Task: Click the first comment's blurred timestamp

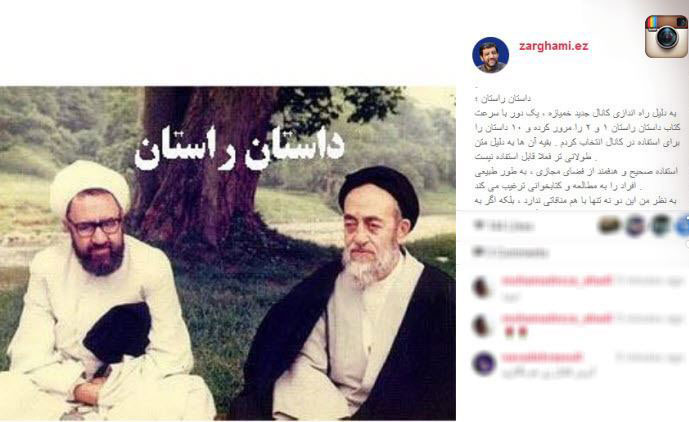Action: (x=649, y=281)
